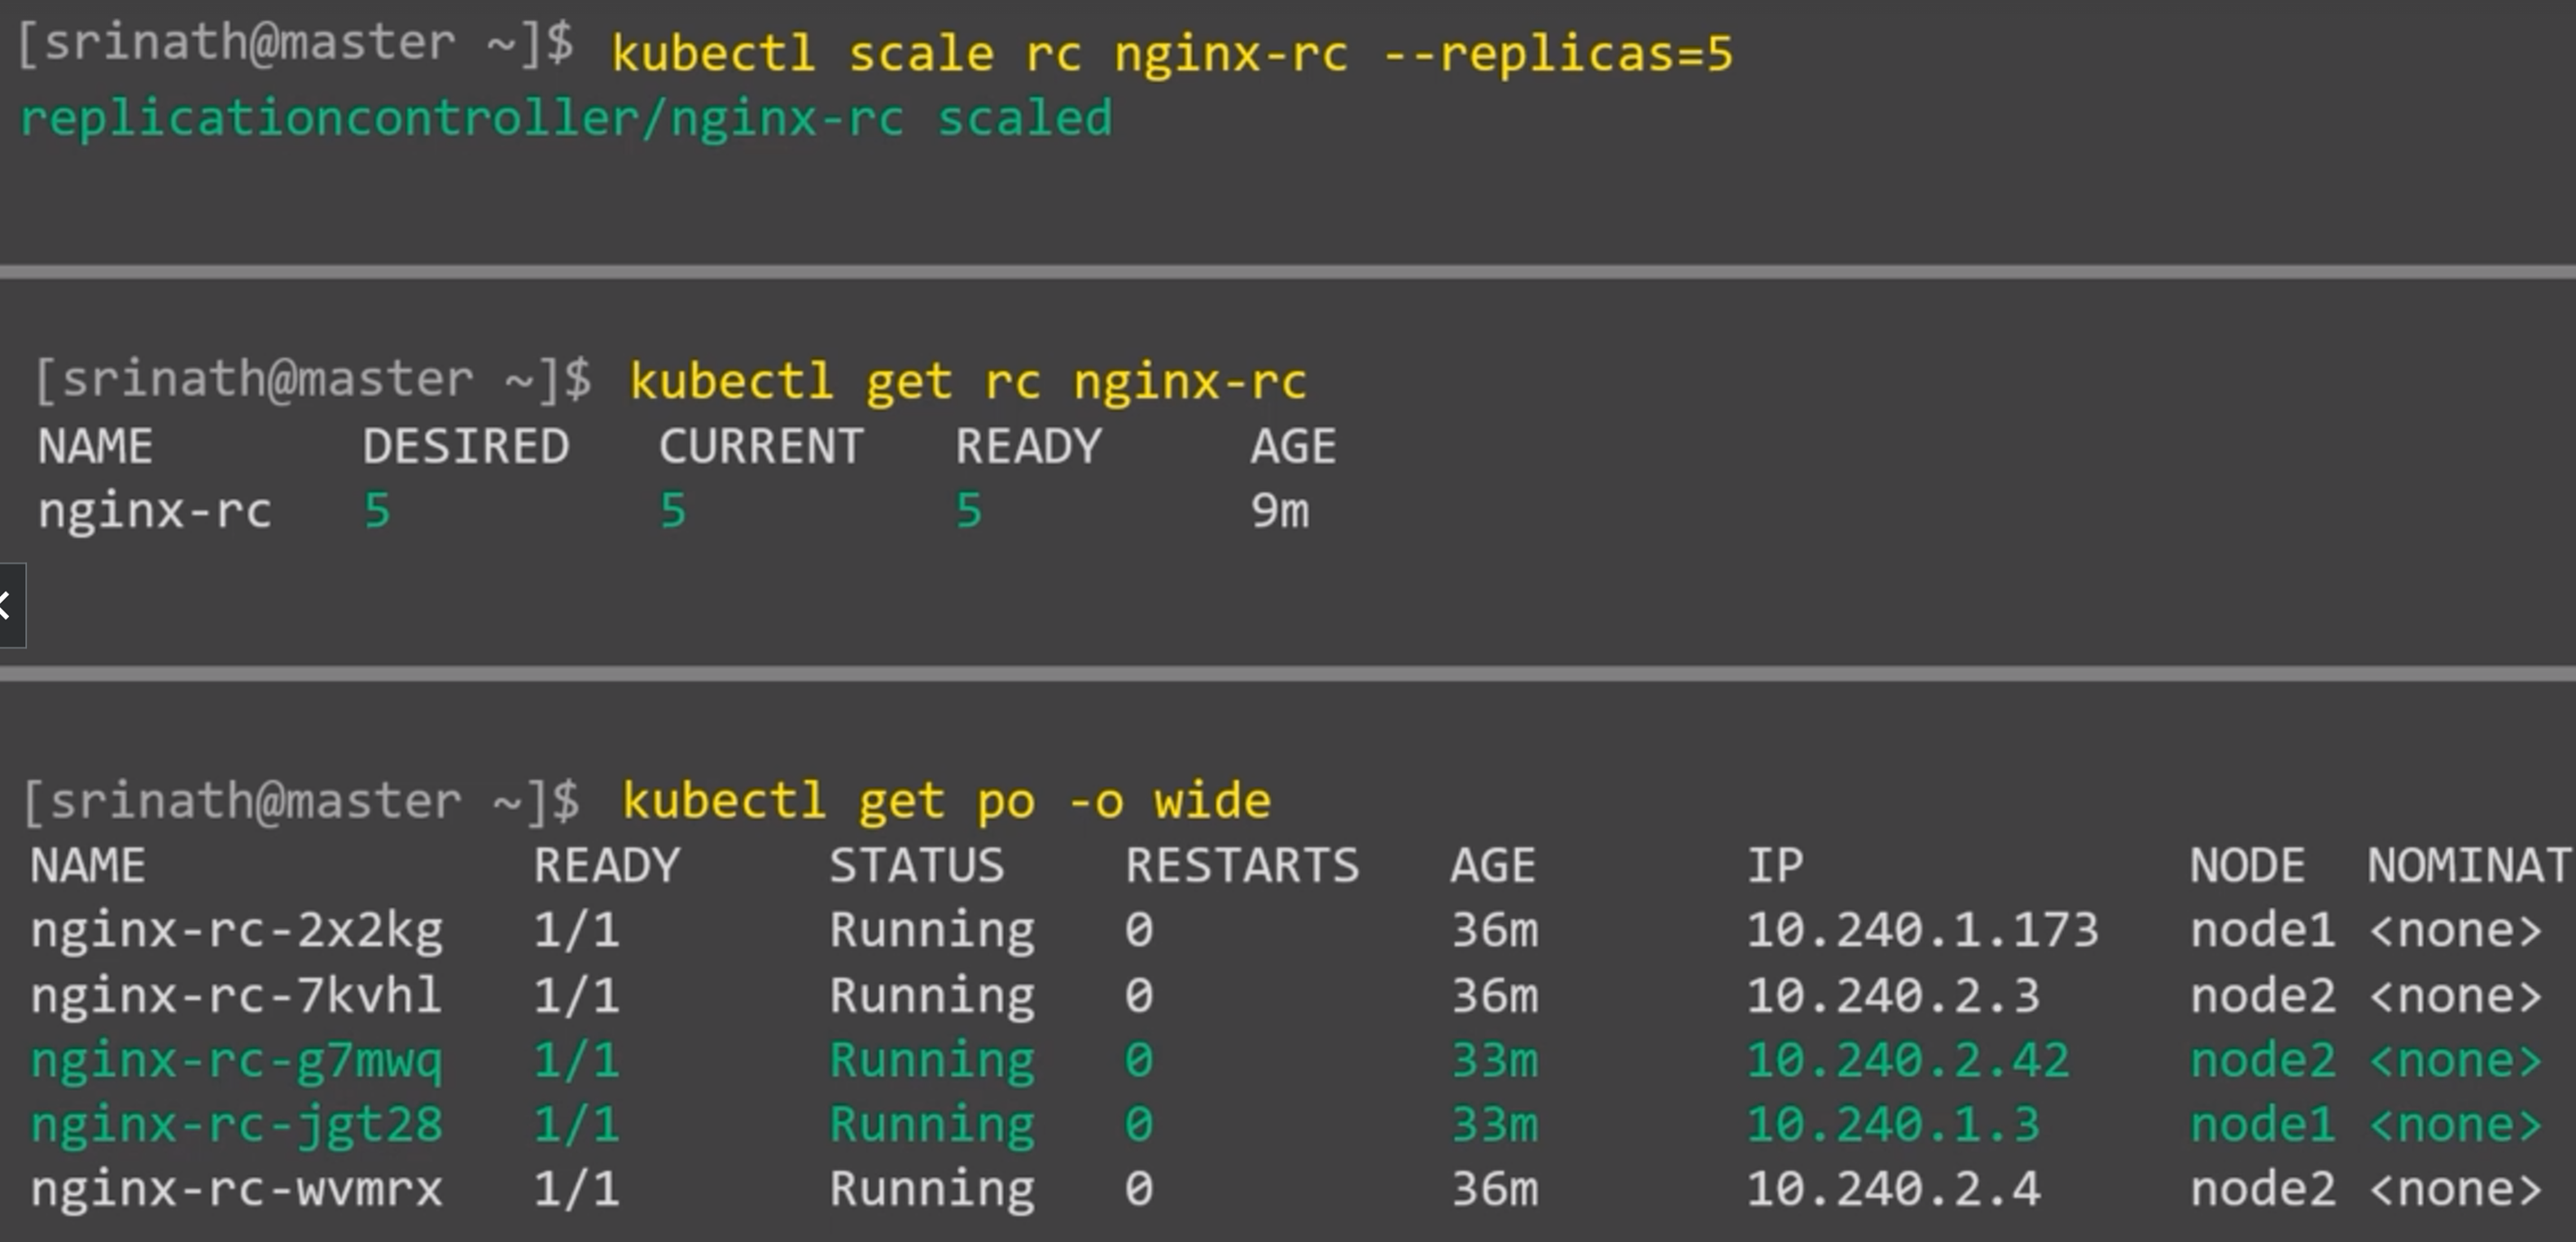
Task: Click the RESTARTS column header
Action: point(1242,865)
